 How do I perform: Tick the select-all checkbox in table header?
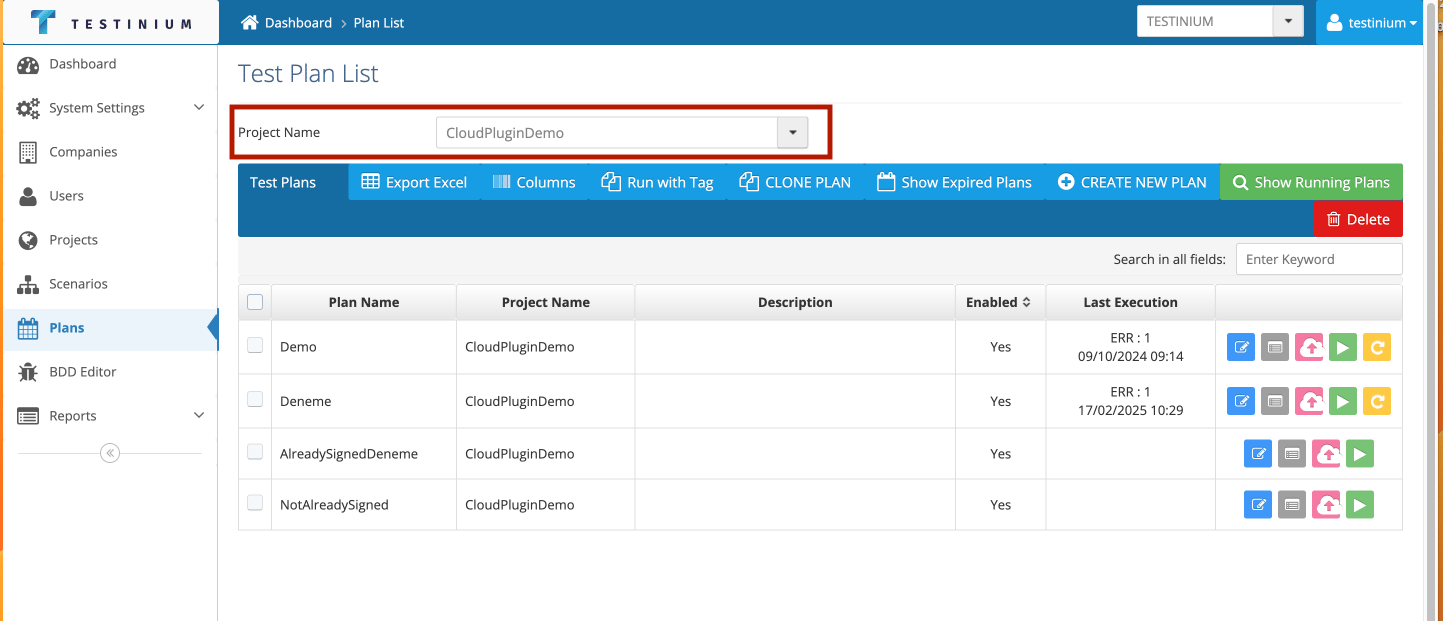click(255, 302)
